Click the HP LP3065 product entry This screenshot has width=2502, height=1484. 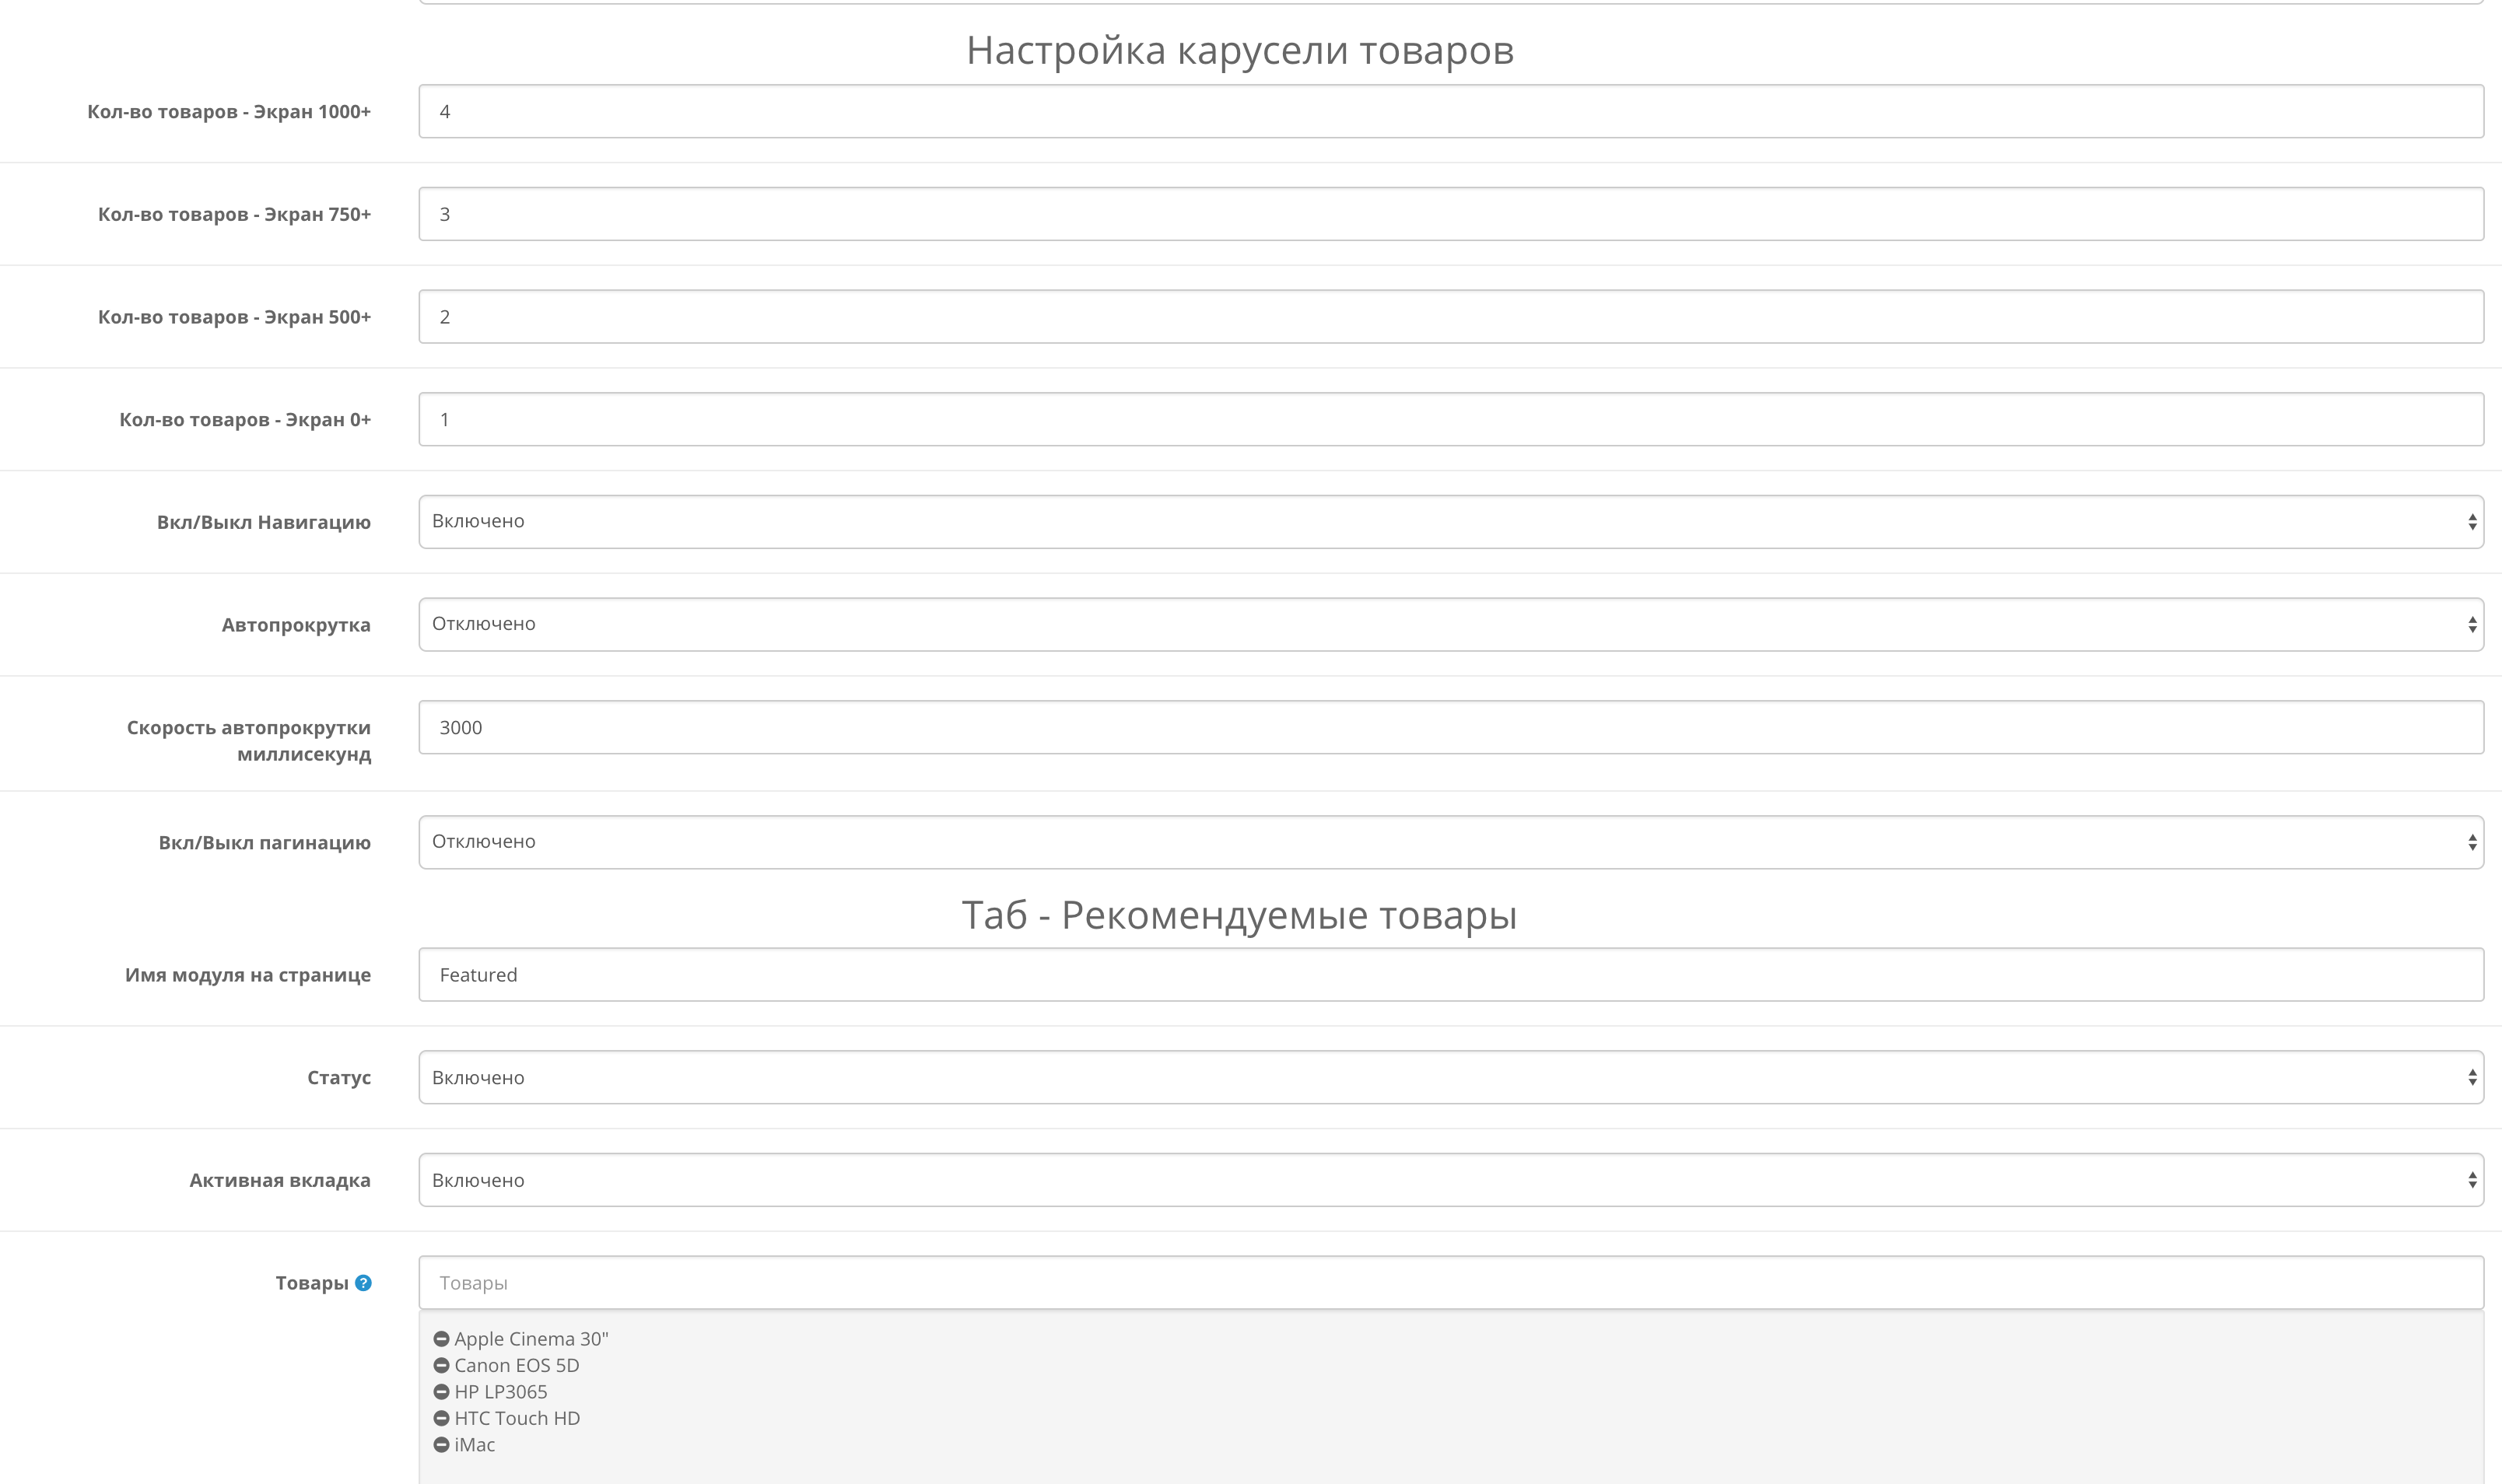tap(501, 1392)
